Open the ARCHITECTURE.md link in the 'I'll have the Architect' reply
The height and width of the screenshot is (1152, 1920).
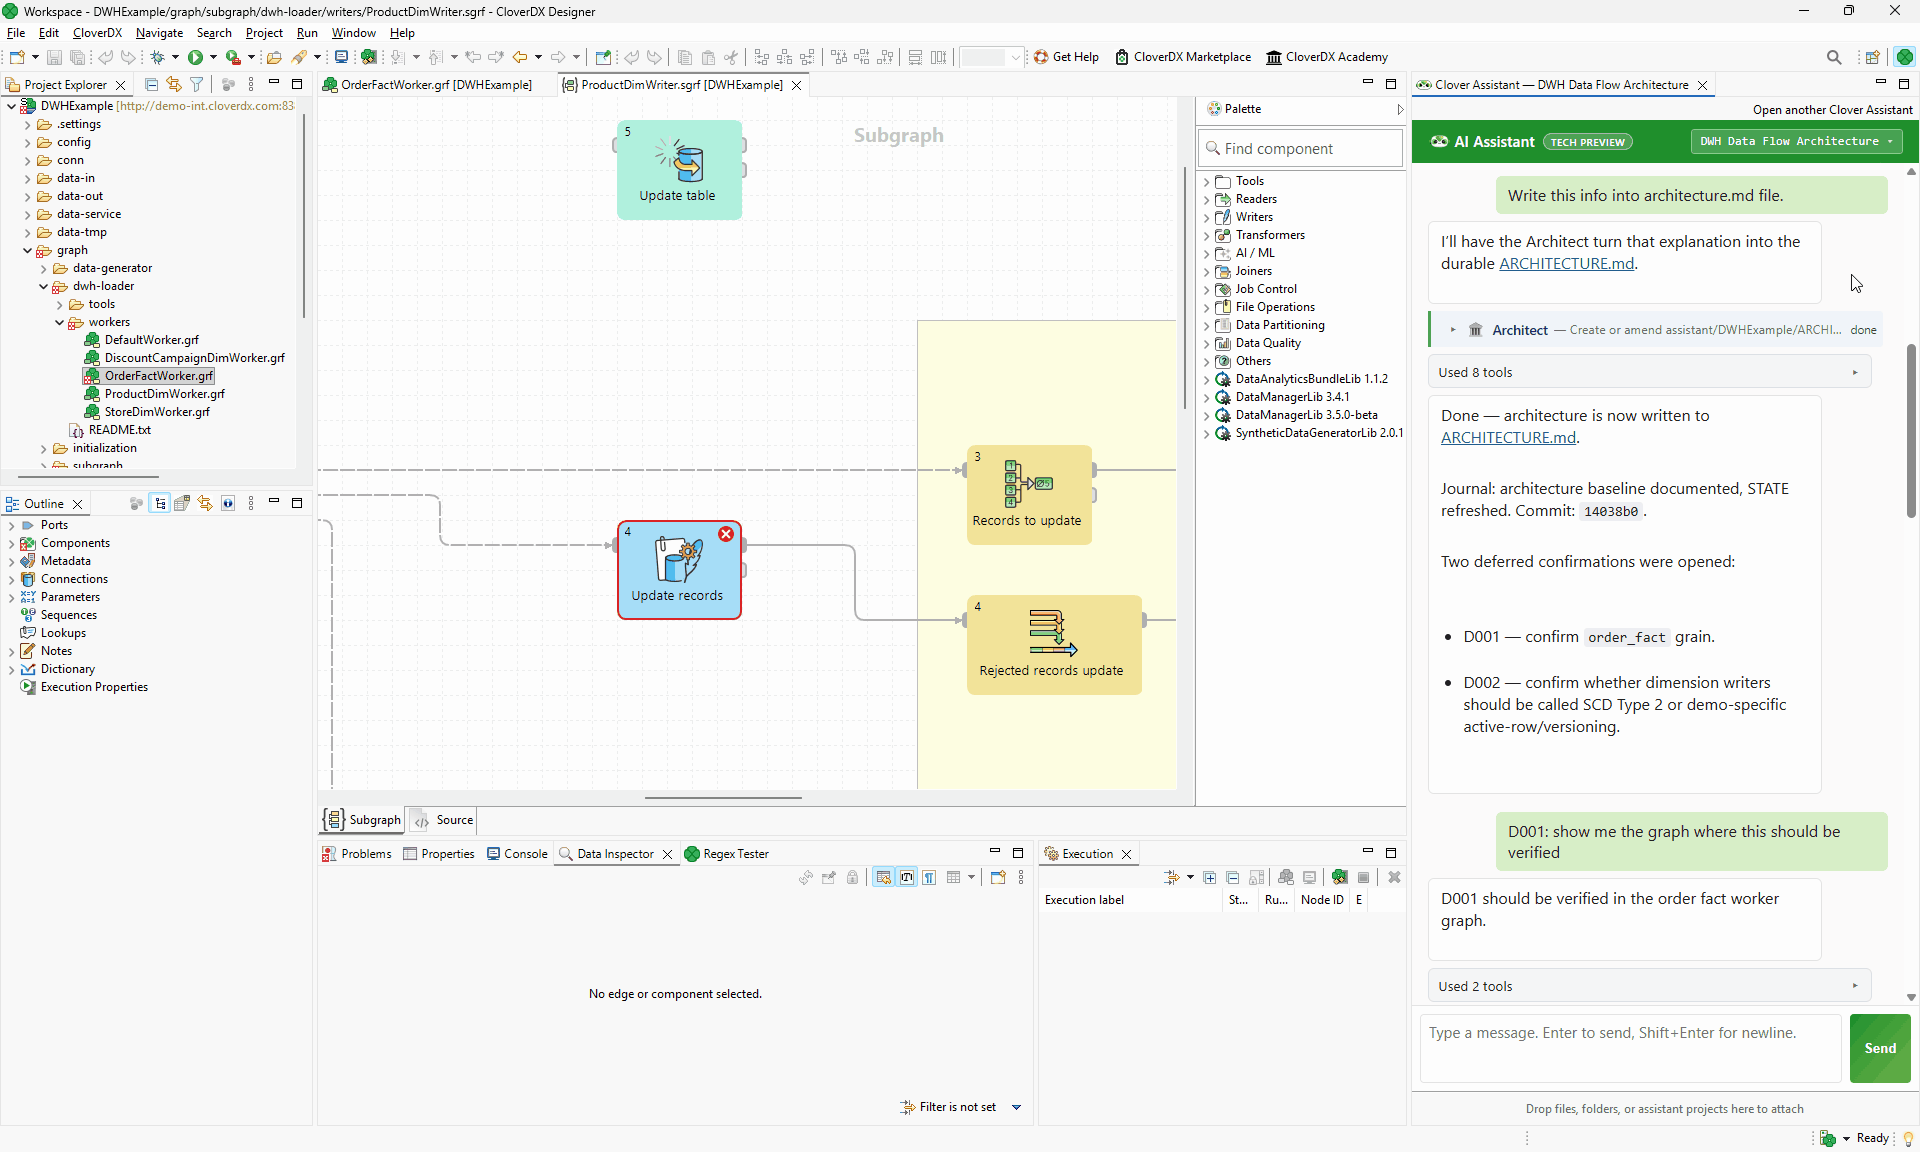click(1567, 264)
